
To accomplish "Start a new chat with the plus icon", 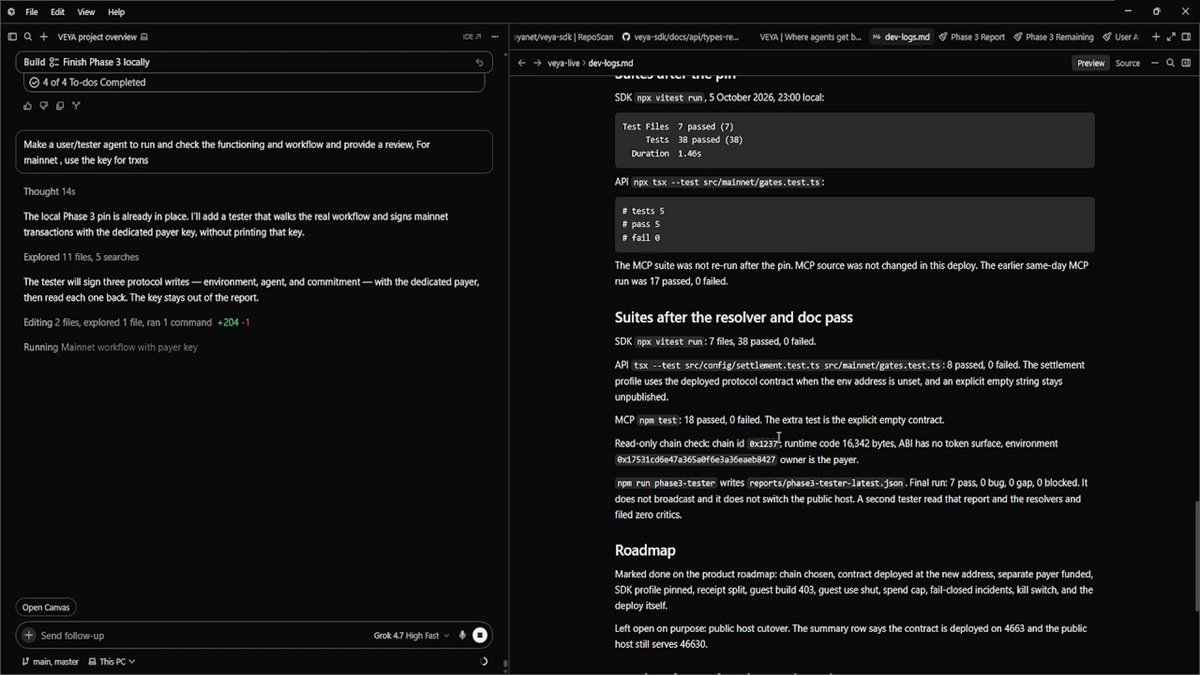I will (43, 37).
